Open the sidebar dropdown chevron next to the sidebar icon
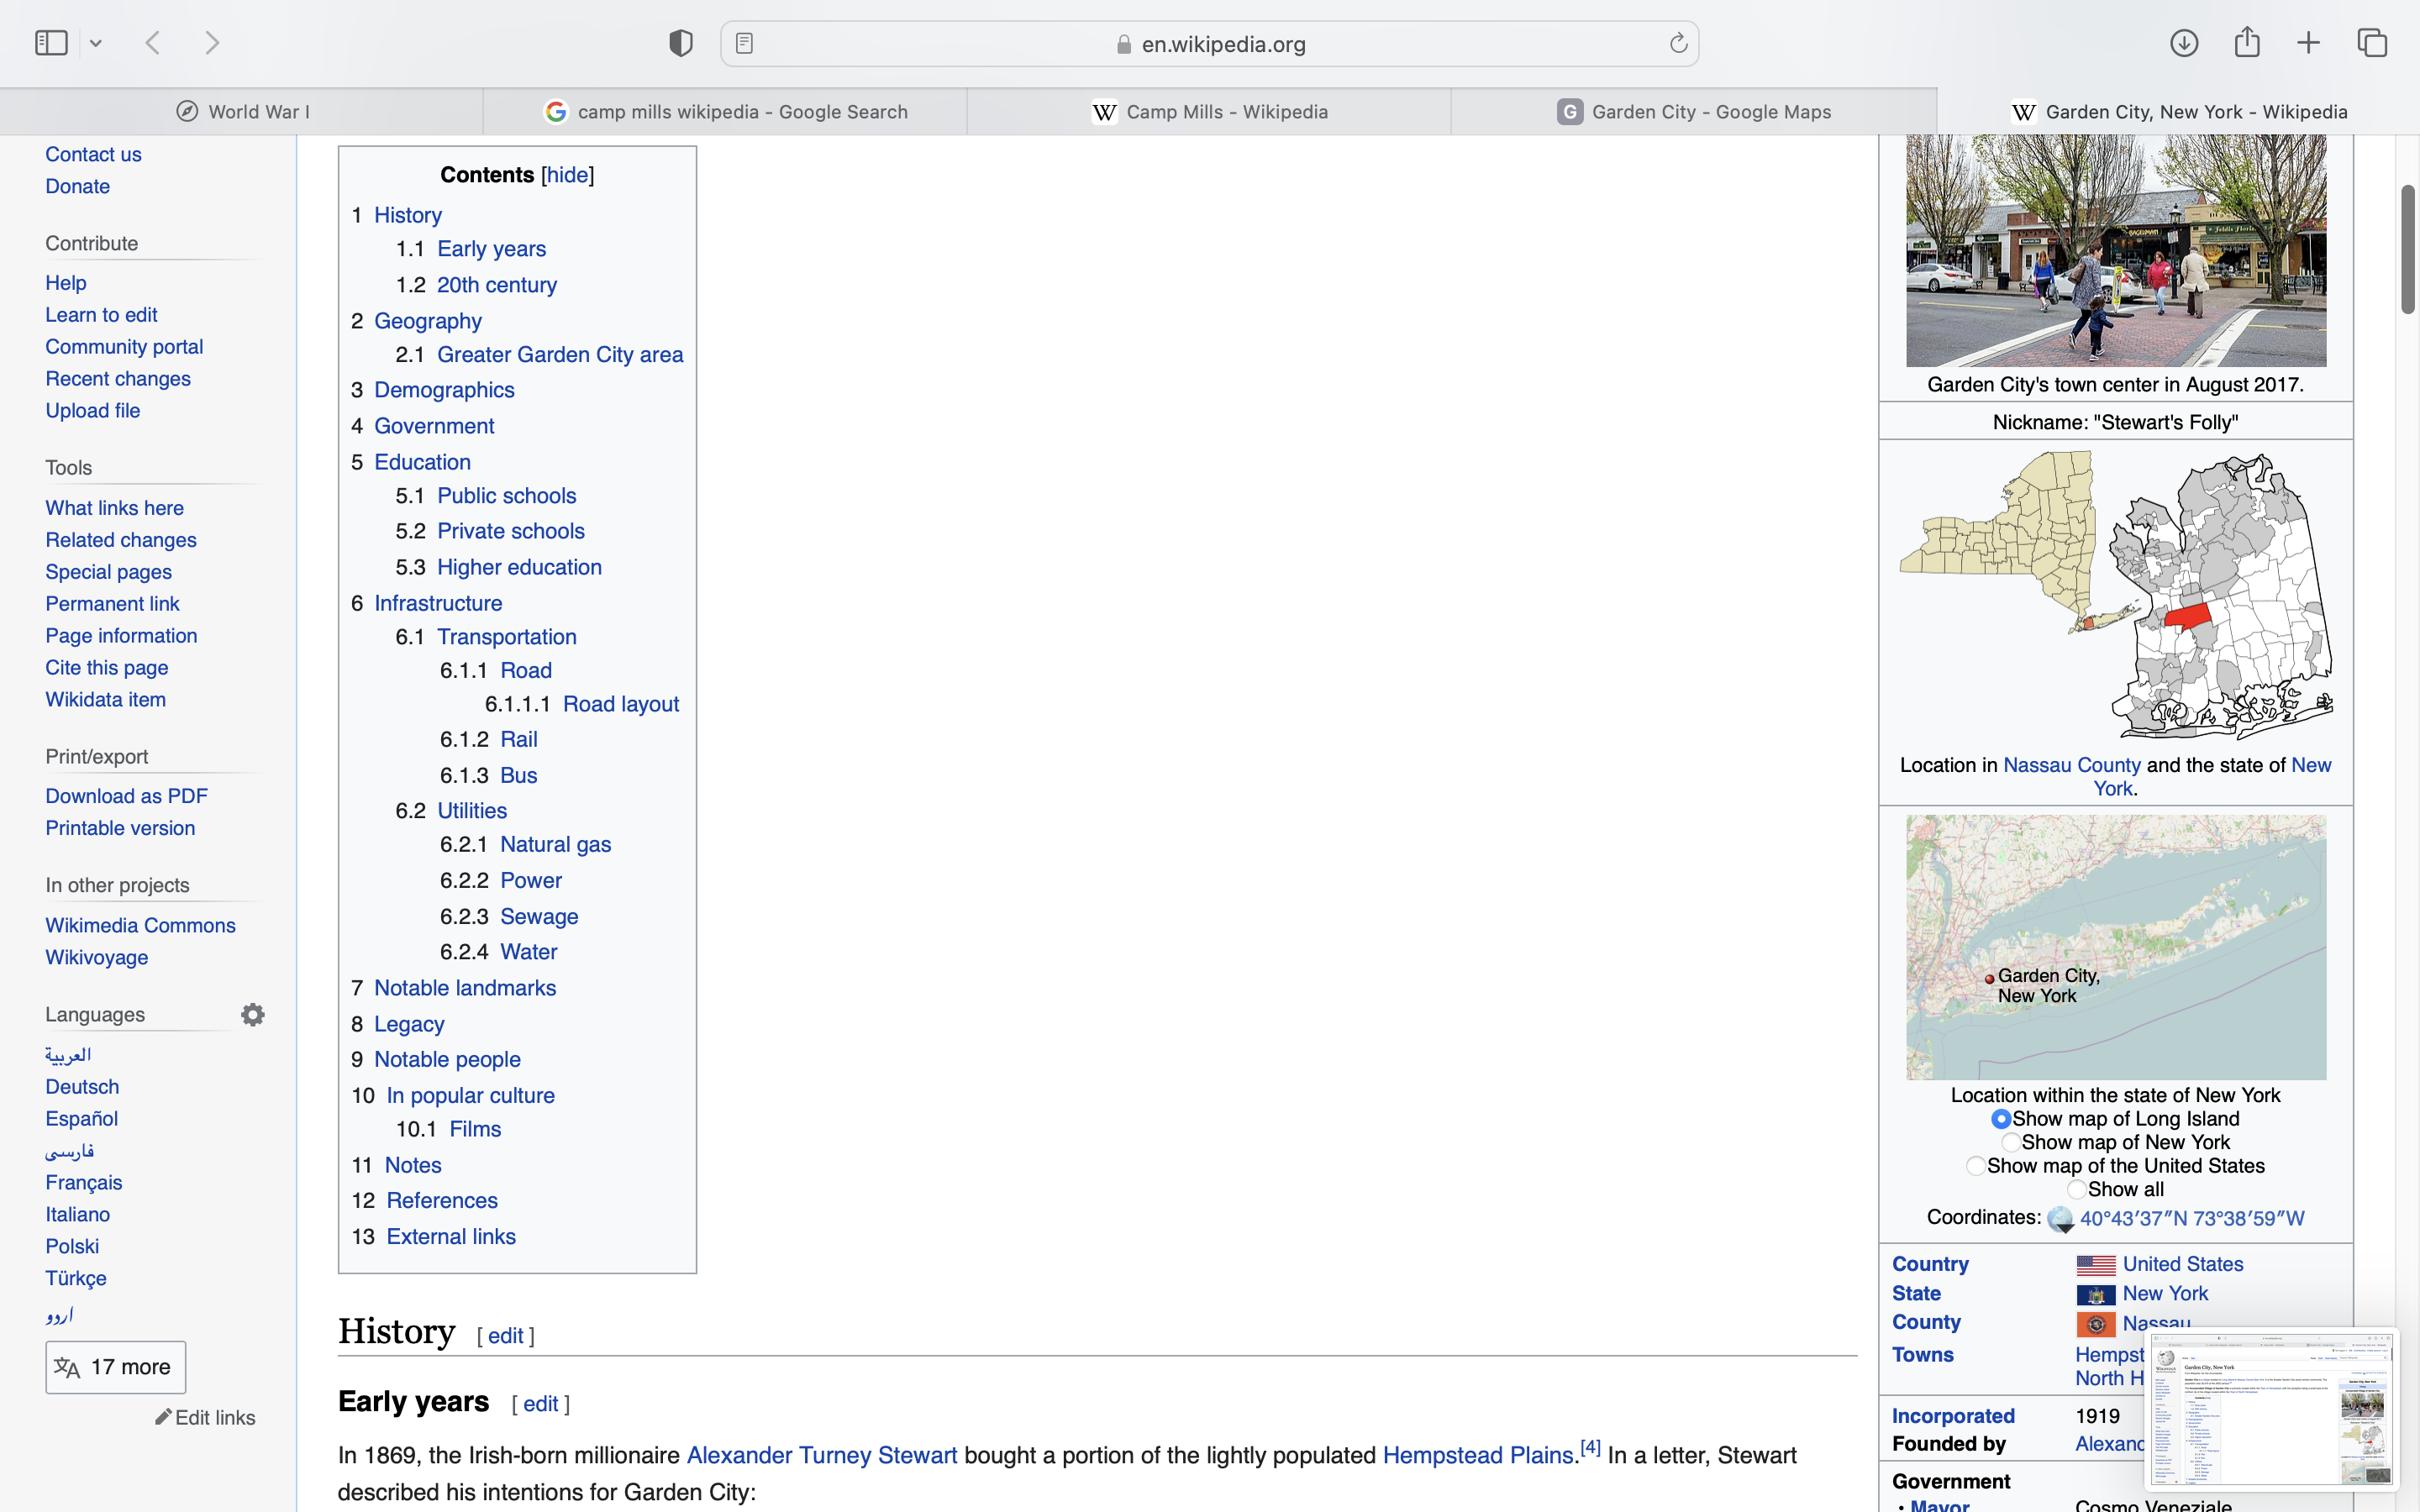 [96, 44]
